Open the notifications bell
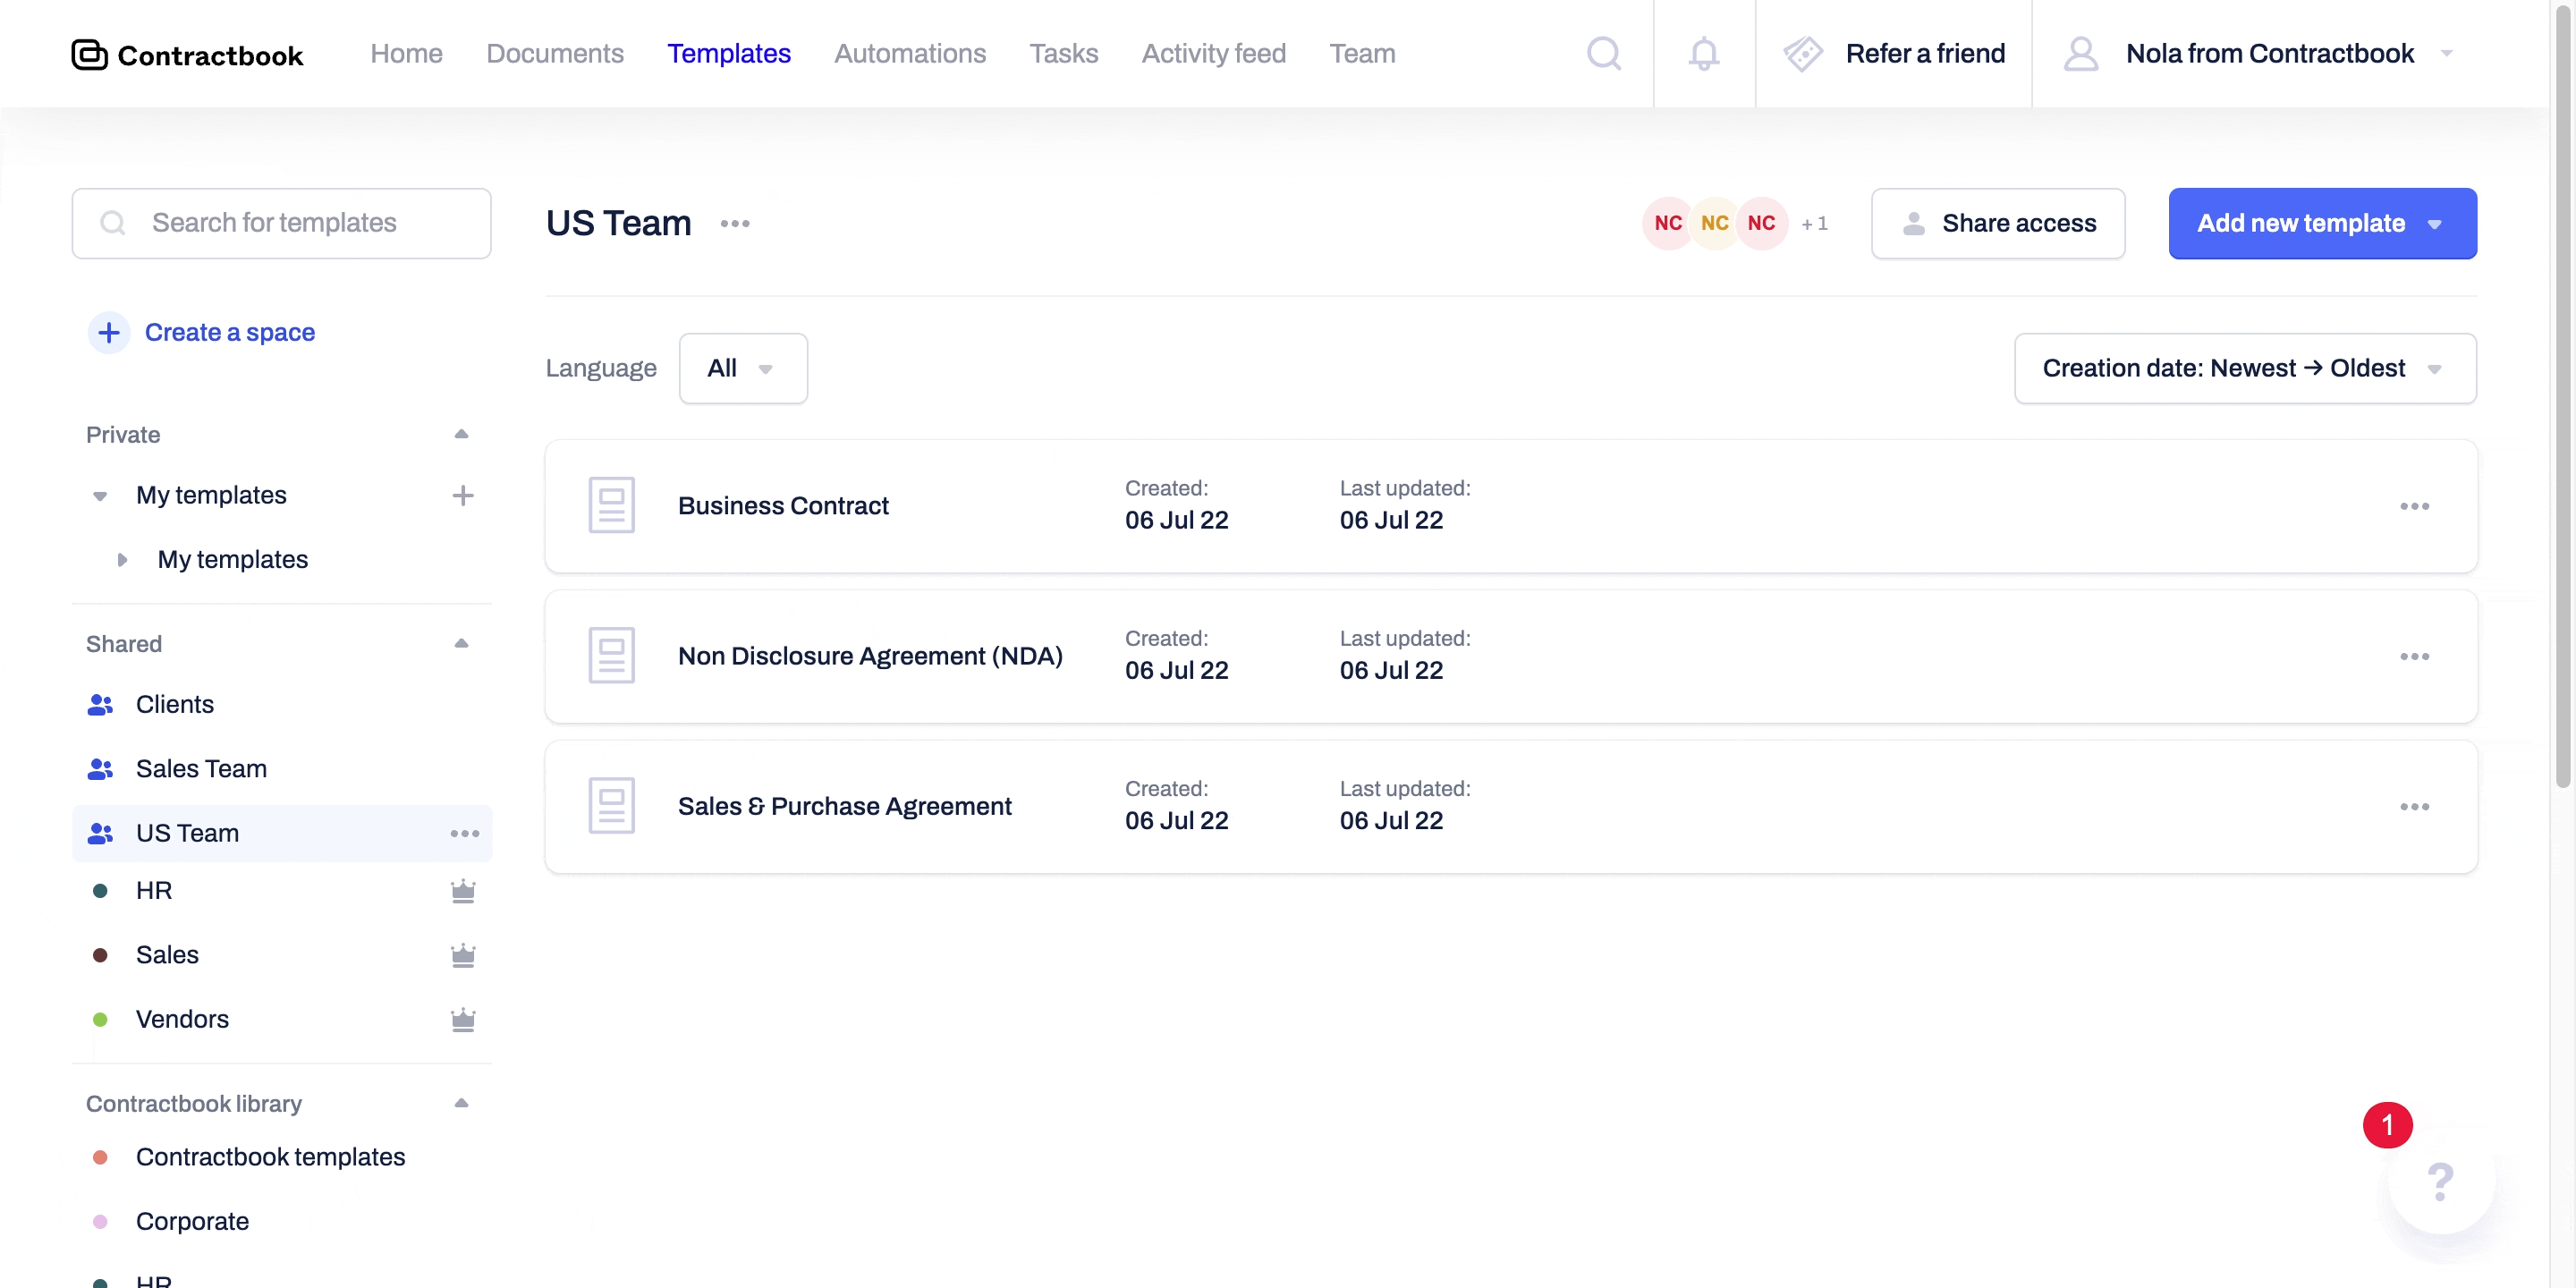The image size is (2576, 1288). pos(1704,54)
